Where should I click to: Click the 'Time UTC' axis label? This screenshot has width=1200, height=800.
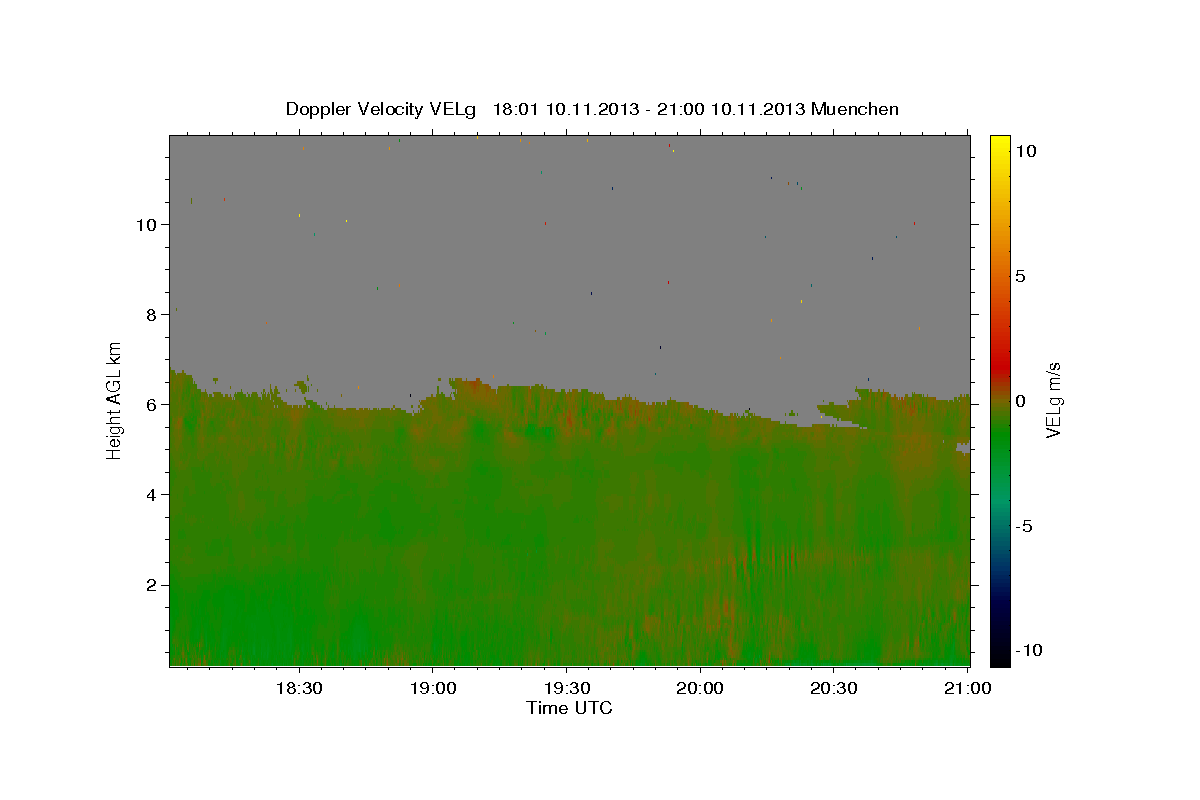tap(569, 708)
